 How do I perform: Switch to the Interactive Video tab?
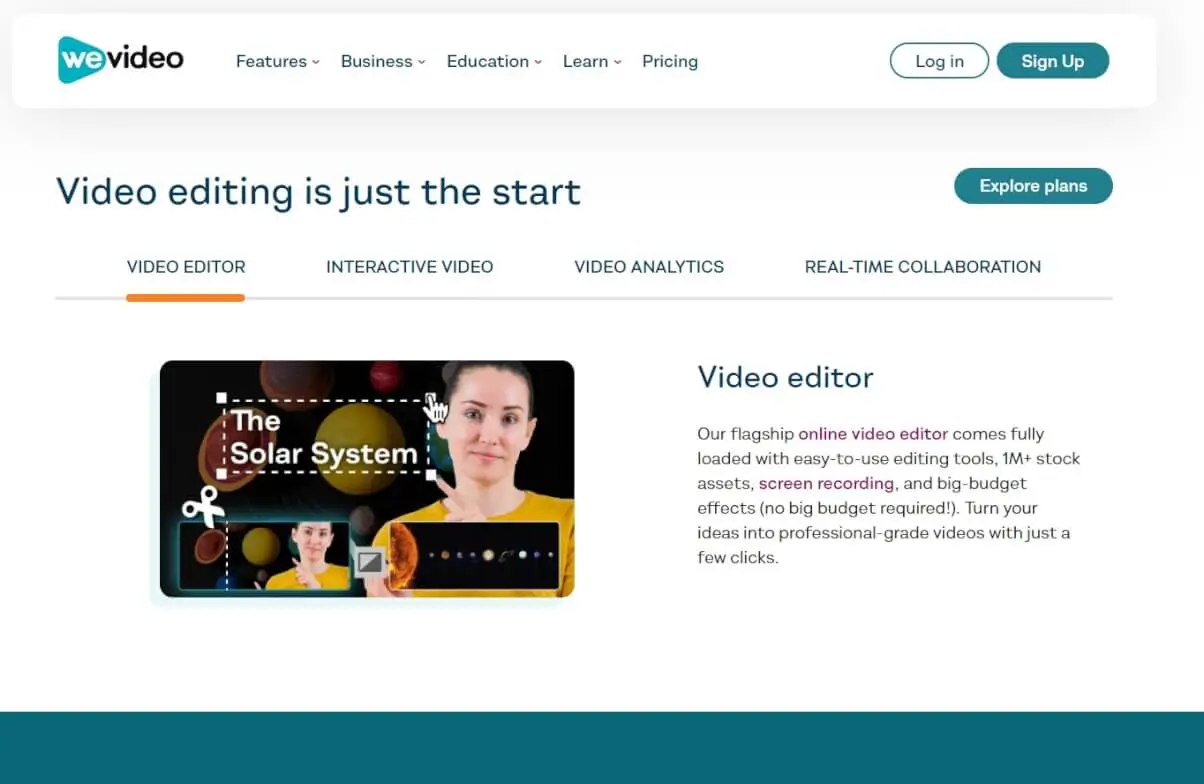coord(409,266)
